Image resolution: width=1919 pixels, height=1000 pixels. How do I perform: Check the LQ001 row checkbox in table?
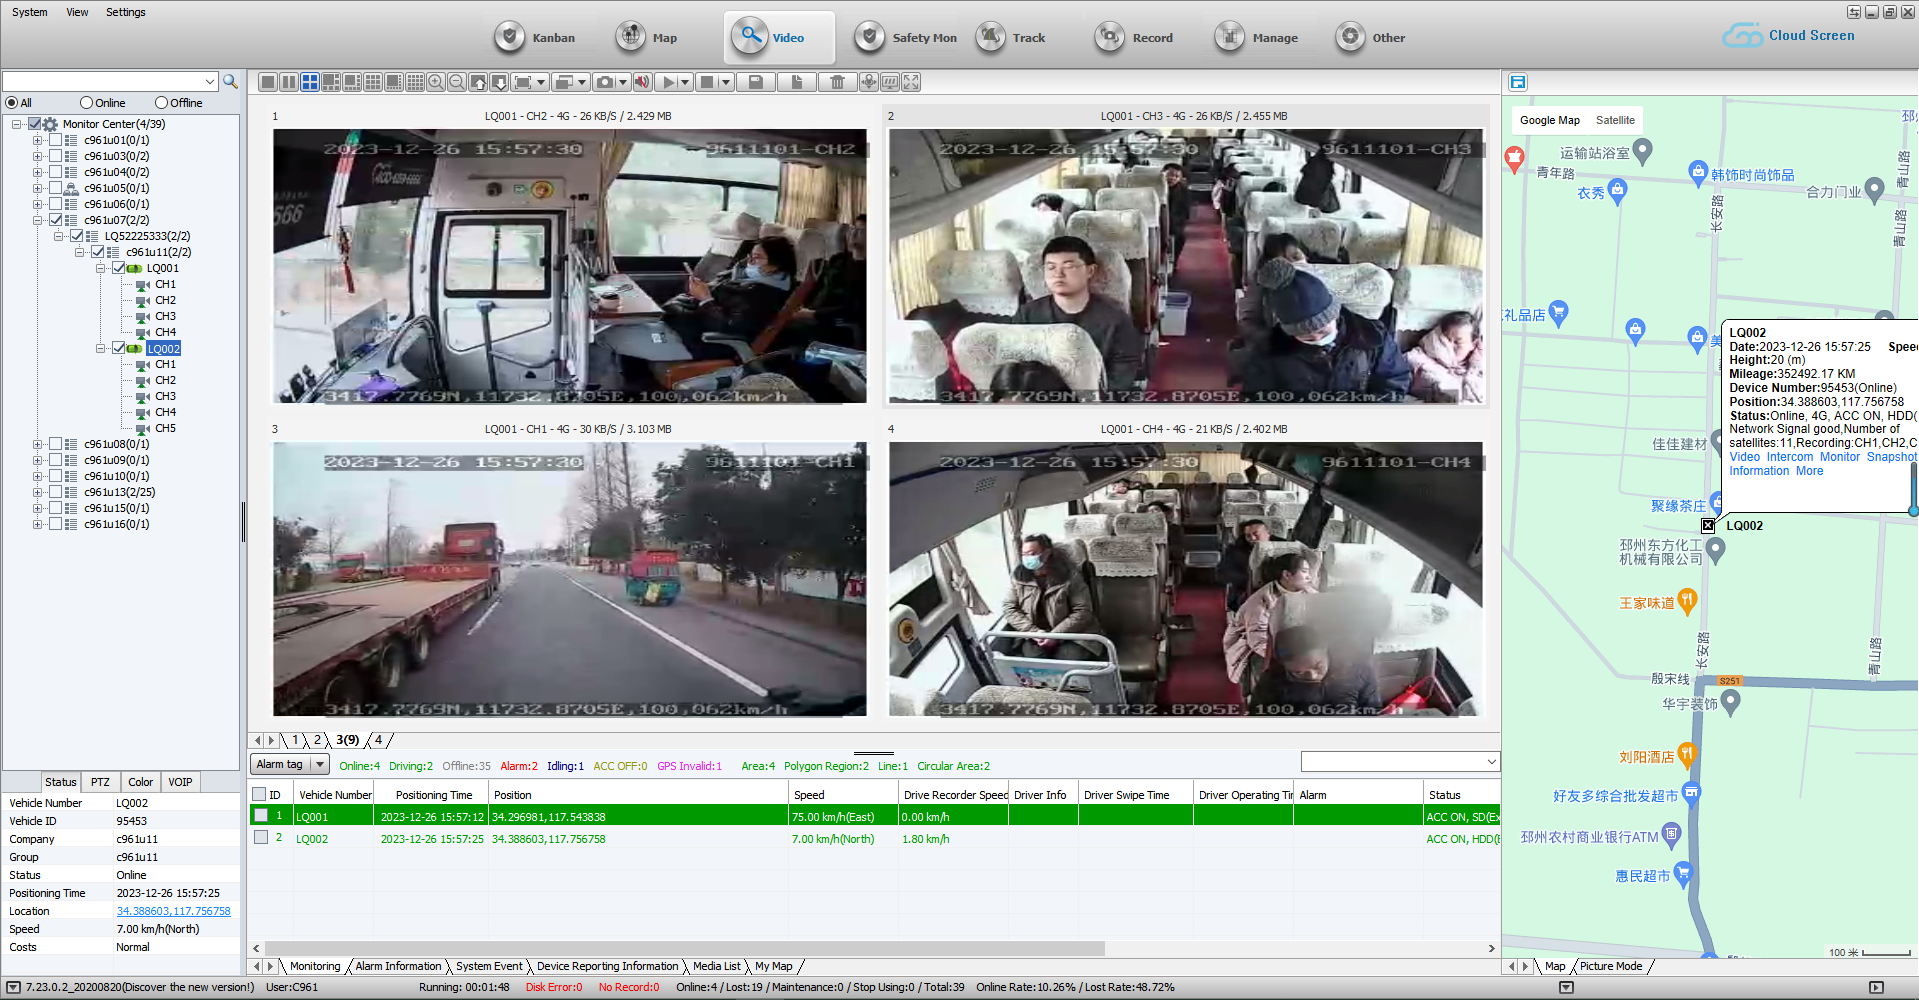(261, 815)
